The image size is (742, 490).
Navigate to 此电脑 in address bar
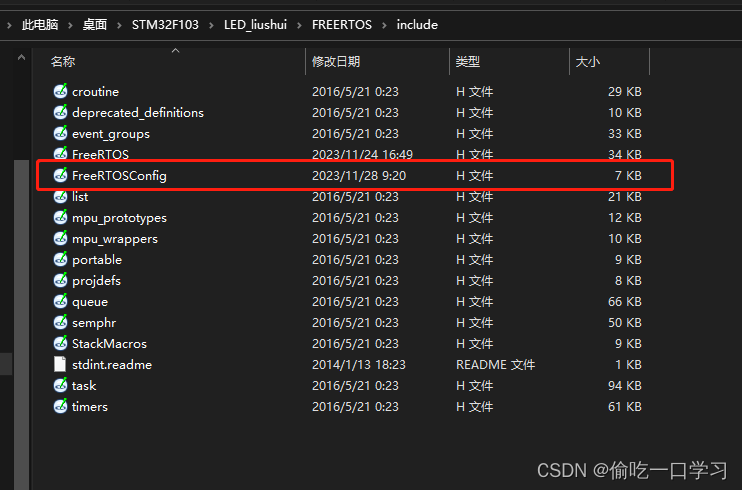click(40, 25)
